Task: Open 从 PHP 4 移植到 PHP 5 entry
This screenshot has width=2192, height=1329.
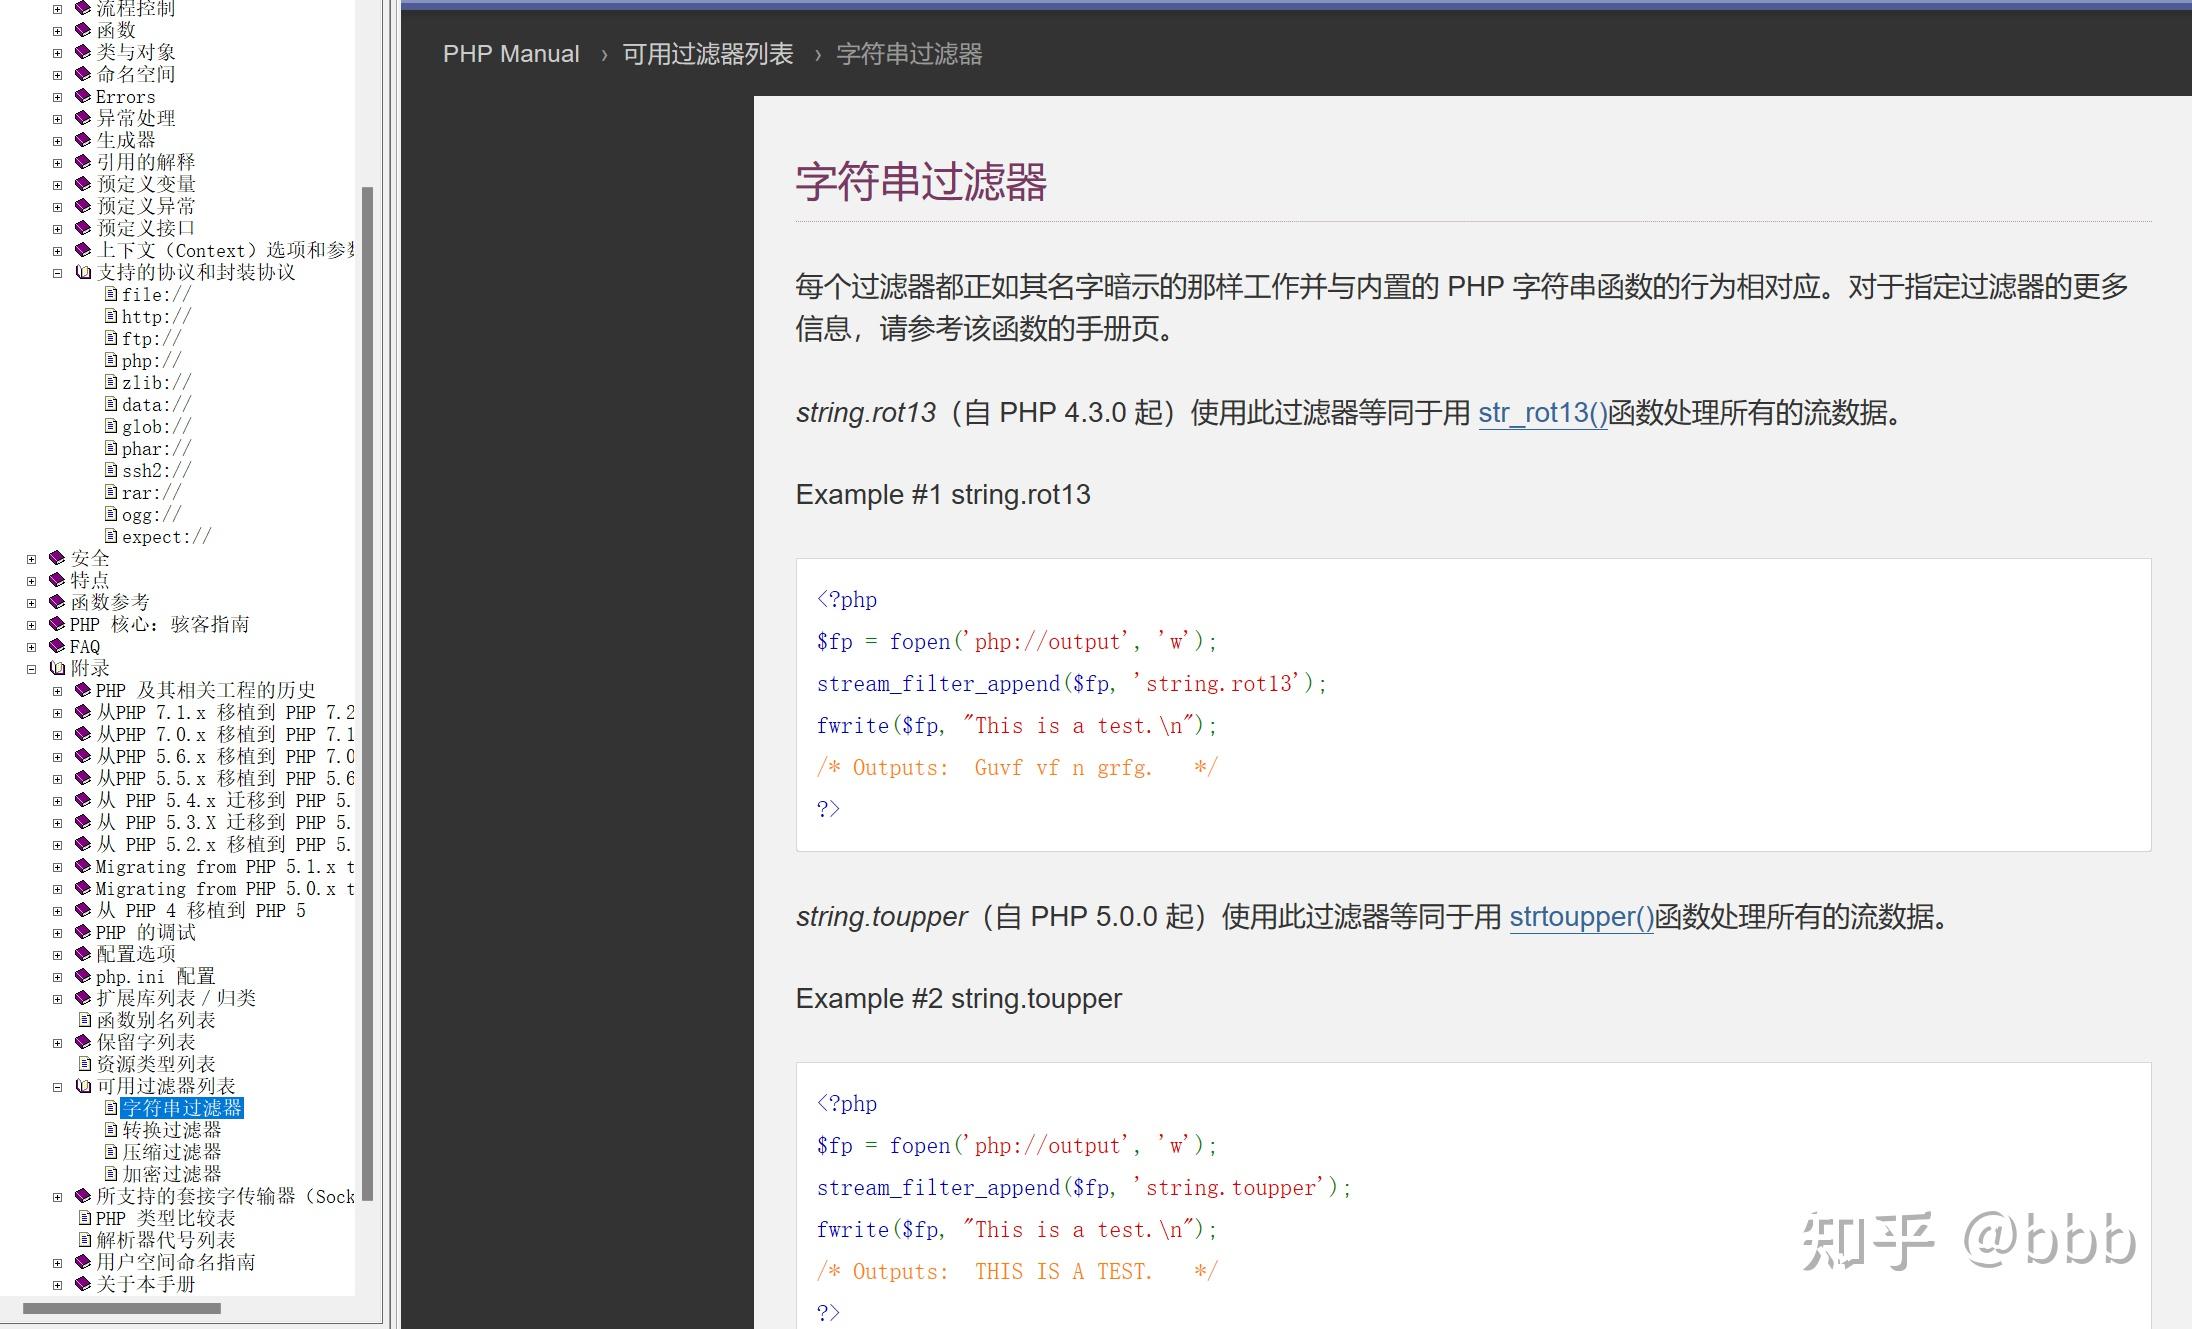Action: (201, 910)
